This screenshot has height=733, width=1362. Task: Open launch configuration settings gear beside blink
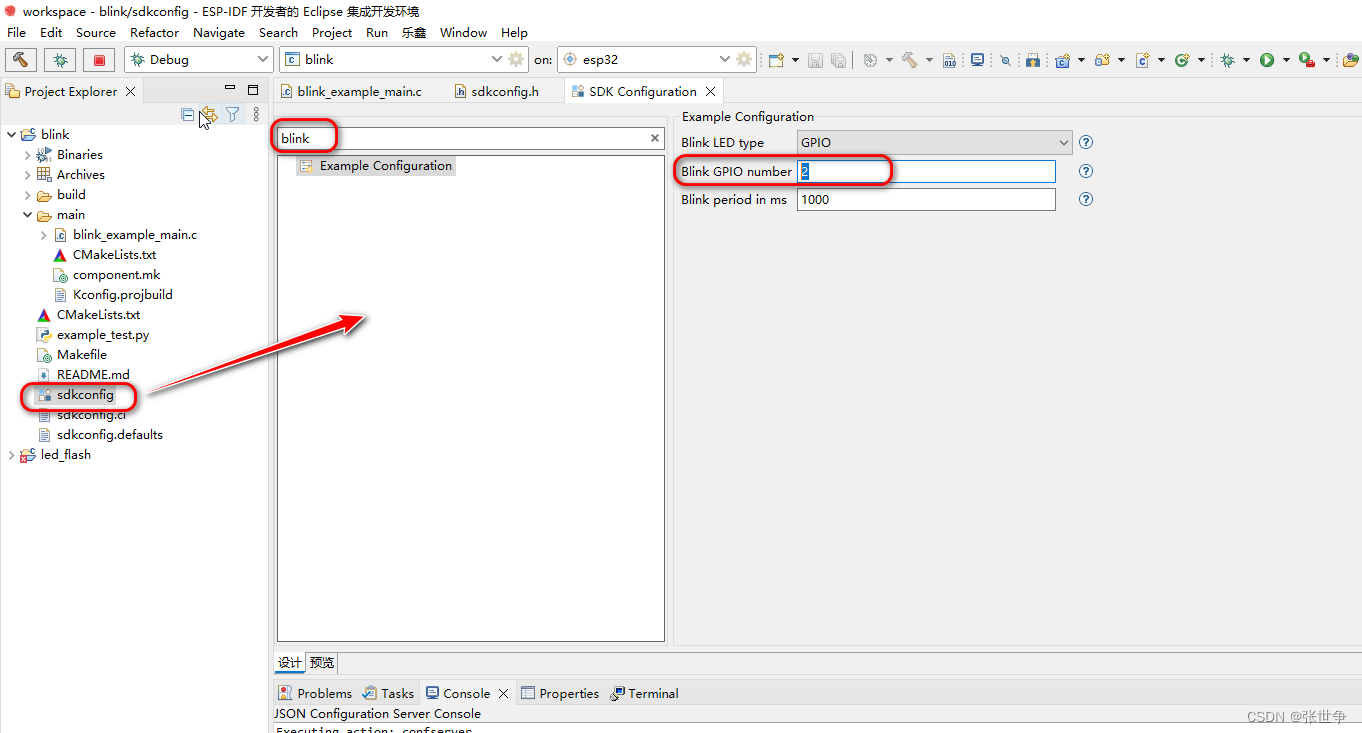coord(516,59)
